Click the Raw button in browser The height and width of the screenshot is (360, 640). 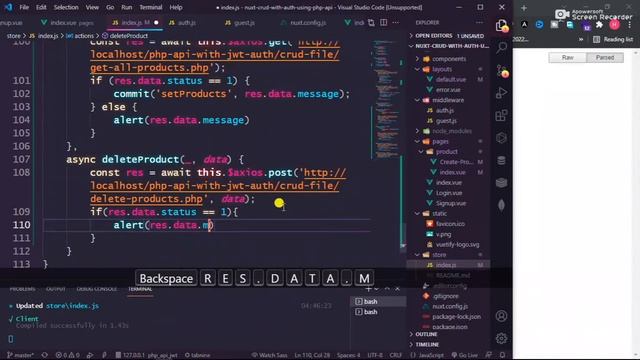(567, 58)
